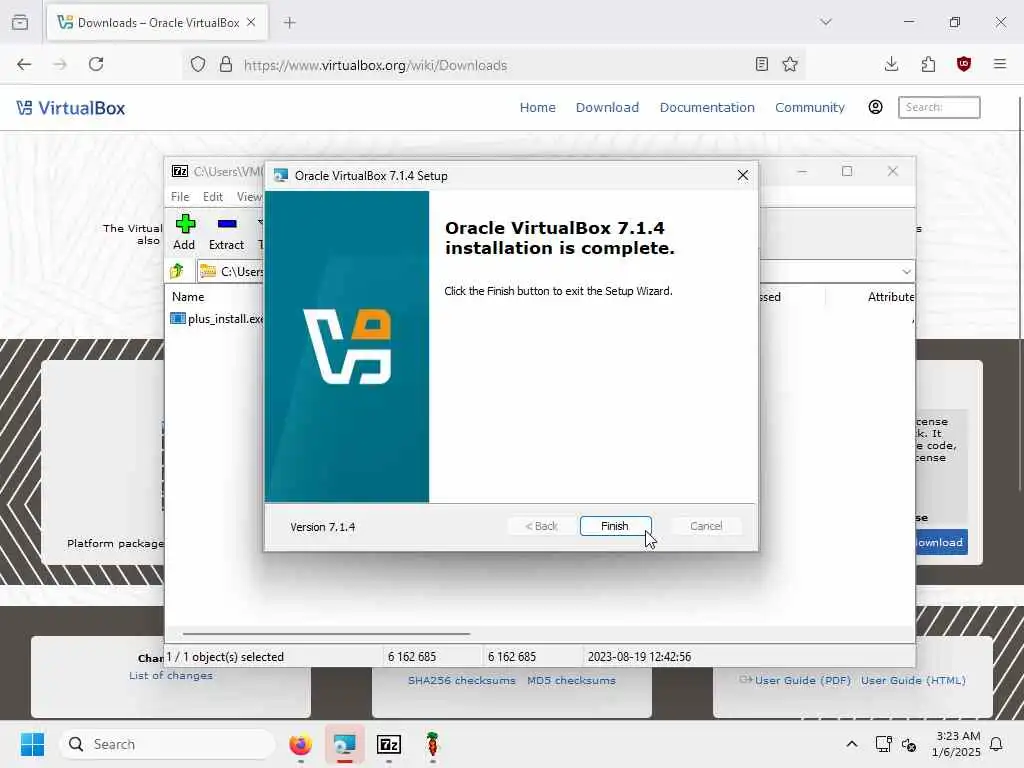Click the uBlock Origin extension icon
The height and width of the screenshot is (768, 1024).
point(964,64)
